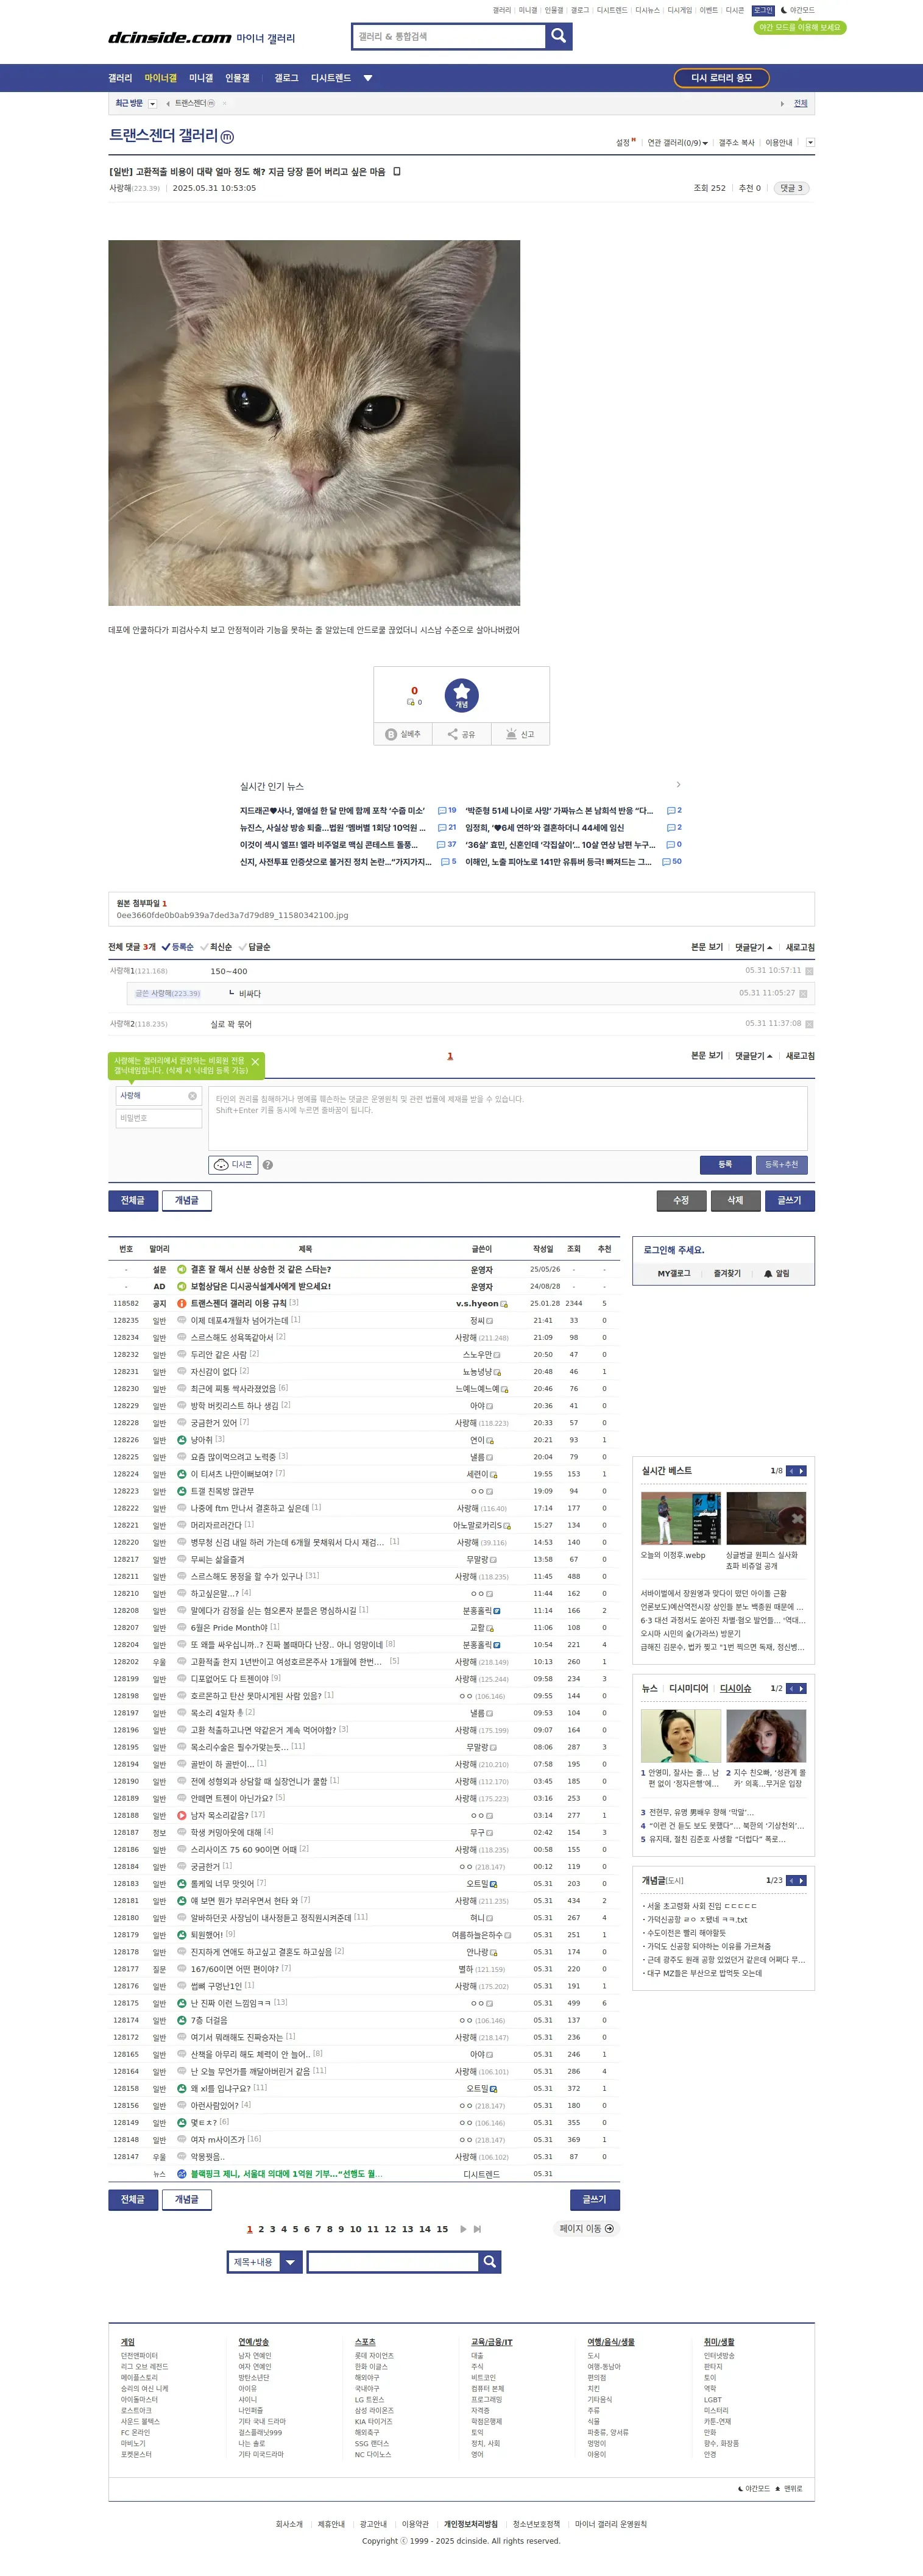Open the 연관 갤러리(0/9) dropdown
Image resolution: width=923 pixels, height=2576 pixels.
pyautogui.click(x=677, y=143)
